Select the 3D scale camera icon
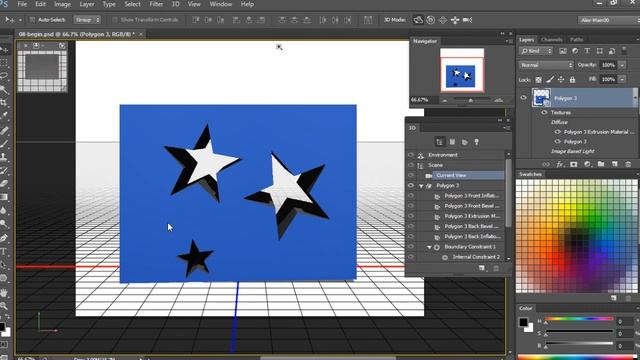The height and width of the screenshot is (360, 640). [x=467, y=20]
